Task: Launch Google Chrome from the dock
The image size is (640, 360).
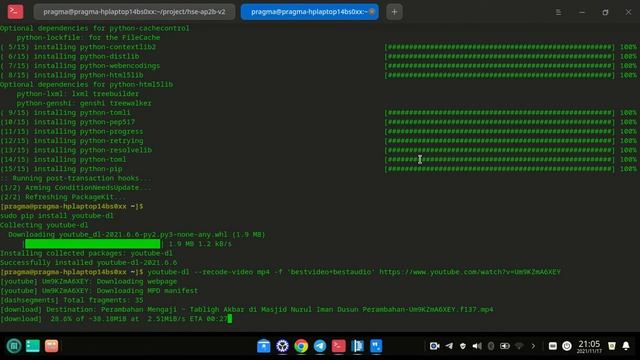Action: point(301,346)
